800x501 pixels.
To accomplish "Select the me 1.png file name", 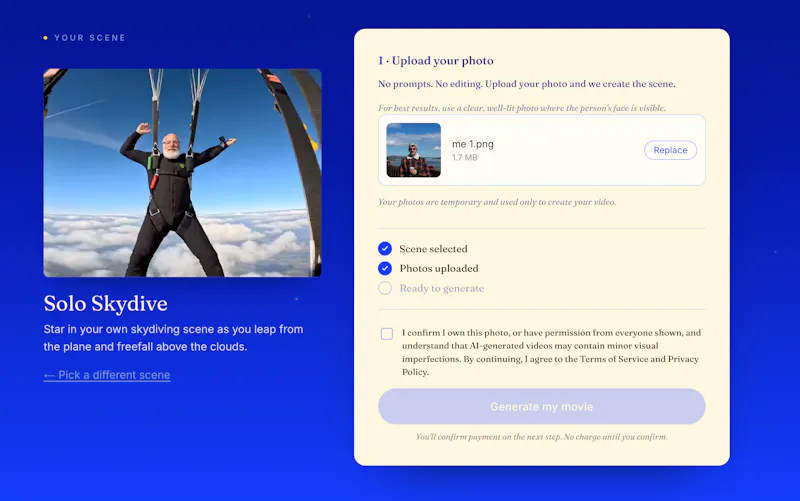I will pyautogui.click(x=472, y=144).
